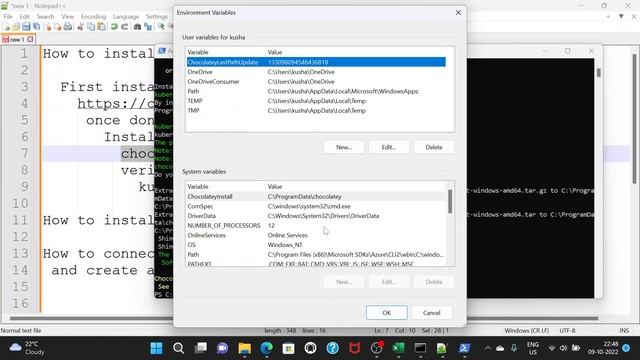Click Edit under User variables
640x360 pixels.
(389, 147)
